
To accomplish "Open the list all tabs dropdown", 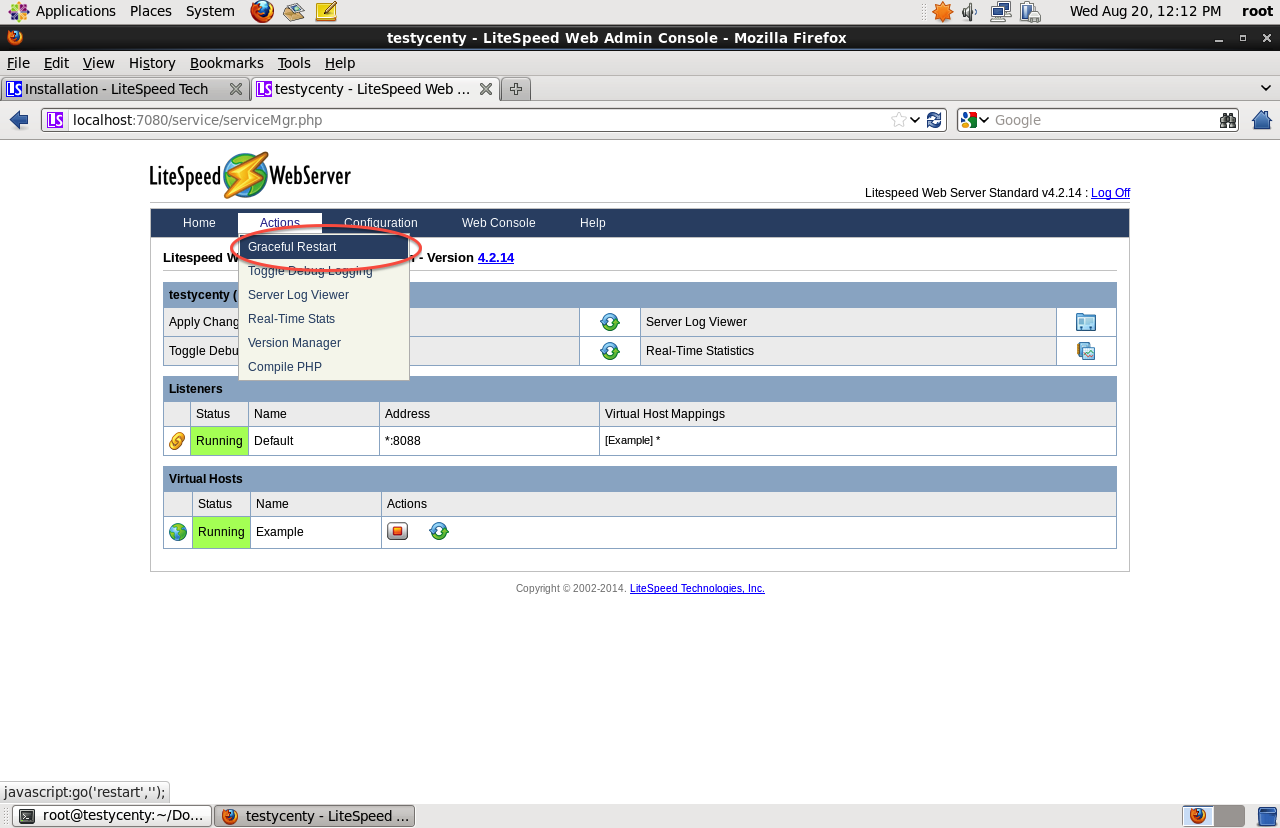I will 1265,89.
